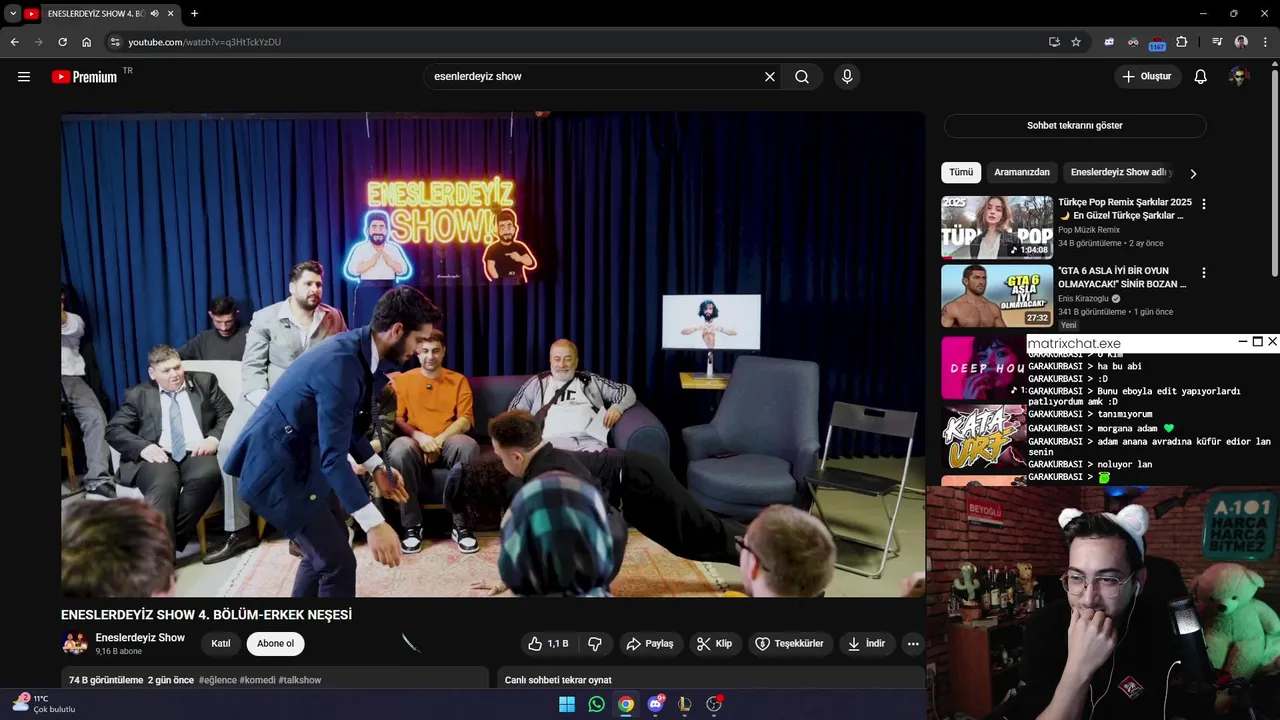Click the #komedi hashtag

tap(257, 680)
